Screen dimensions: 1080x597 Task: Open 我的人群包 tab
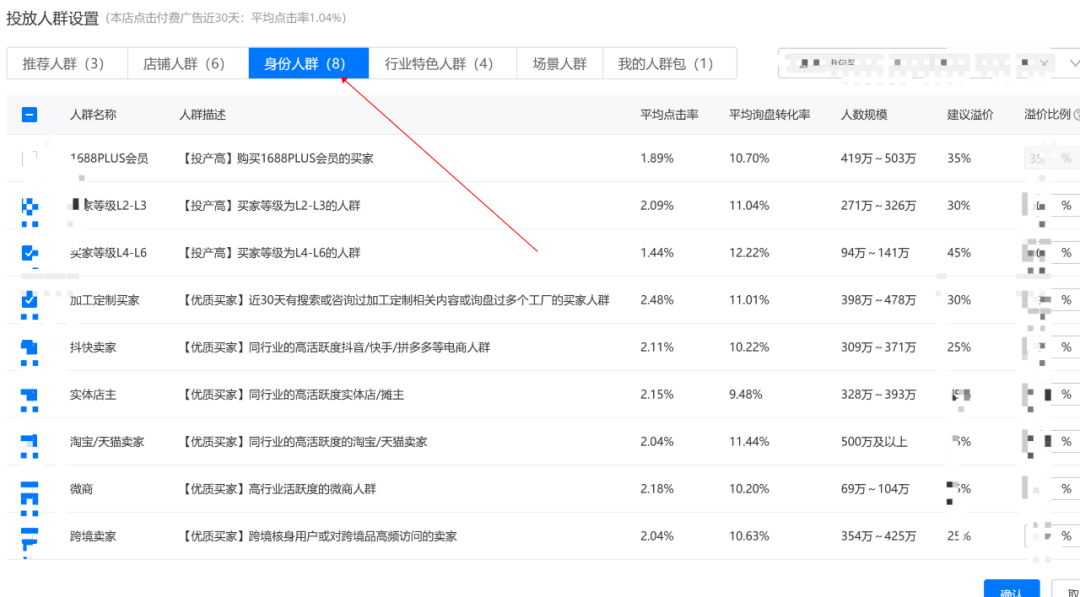tap(666, 63)
